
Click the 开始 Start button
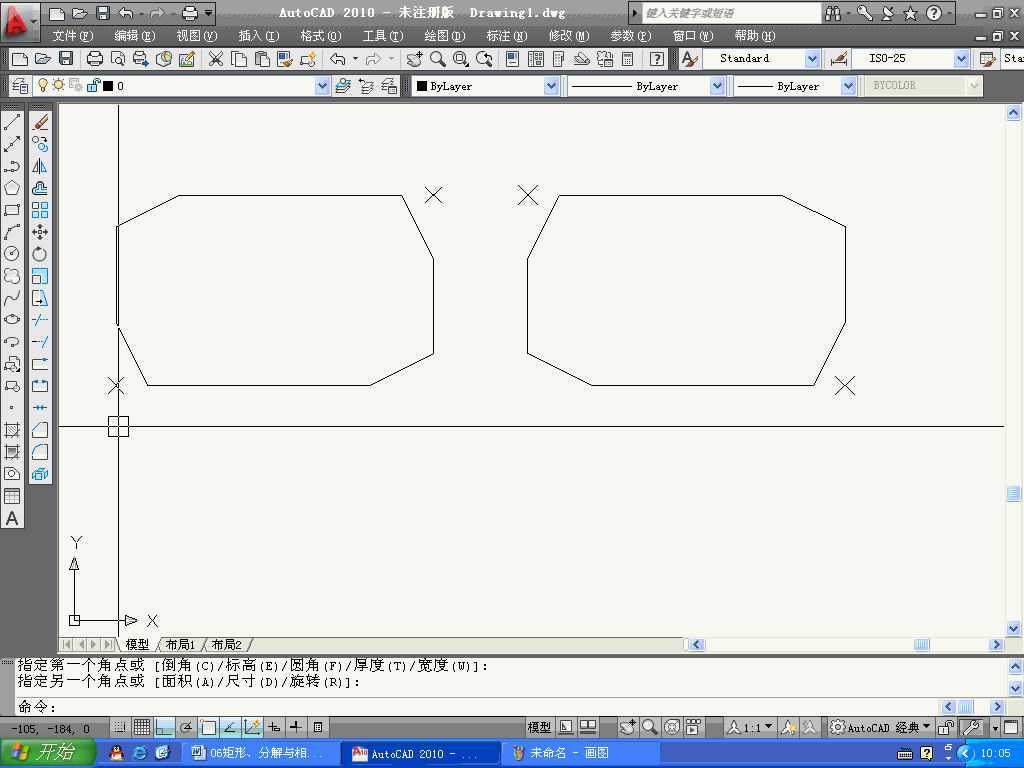coord(46,753)
